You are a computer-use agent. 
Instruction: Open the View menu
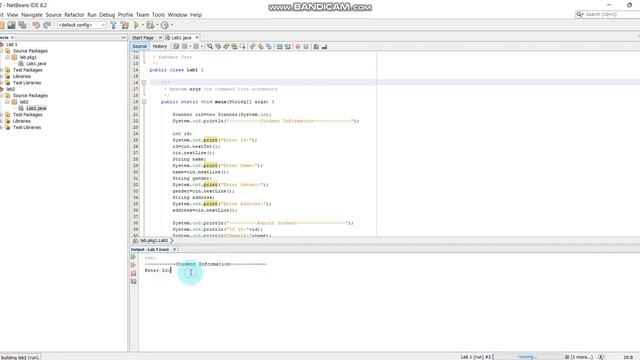(x=12, y=15)
